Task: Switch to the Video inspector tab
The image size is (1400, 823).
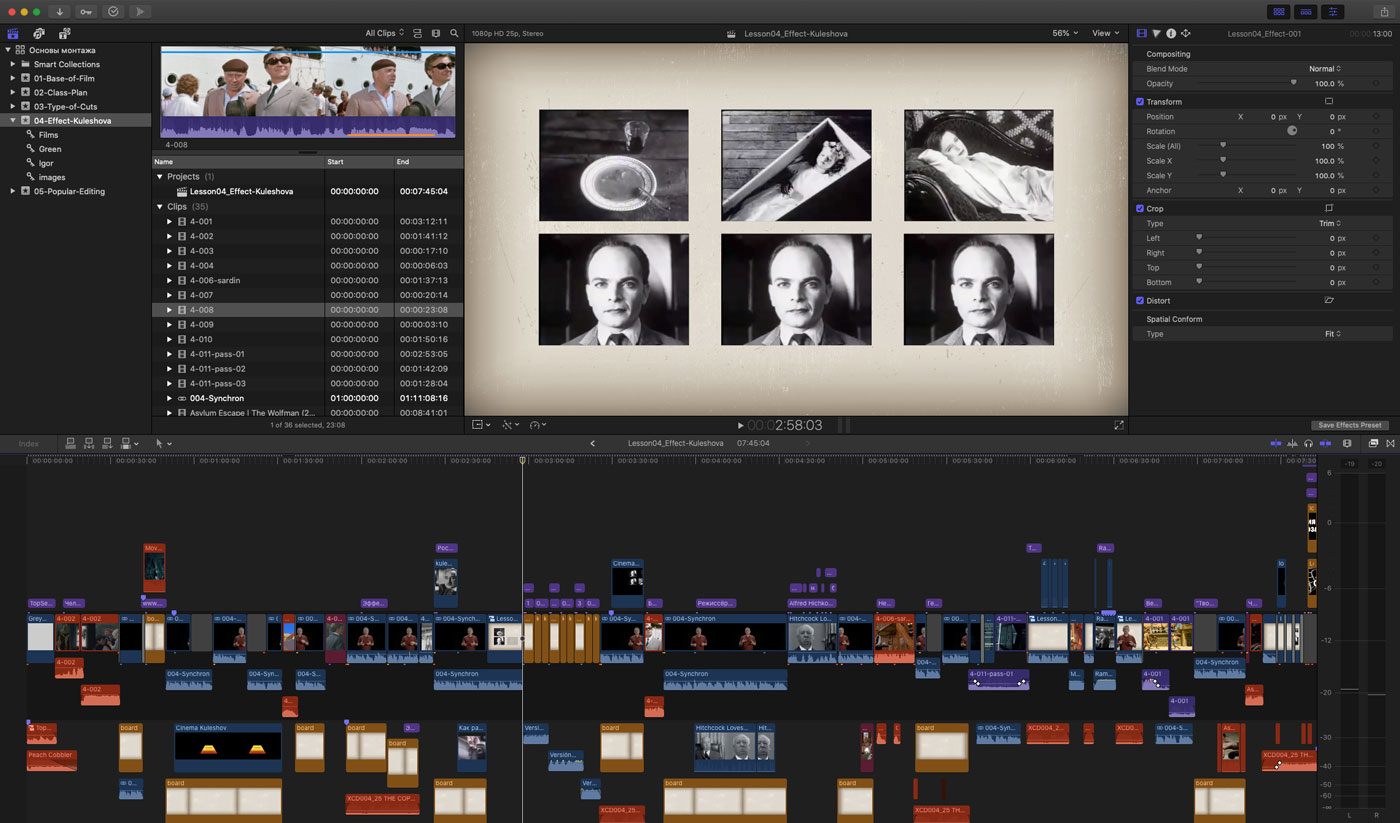Action: click(x=1142, y=33)
